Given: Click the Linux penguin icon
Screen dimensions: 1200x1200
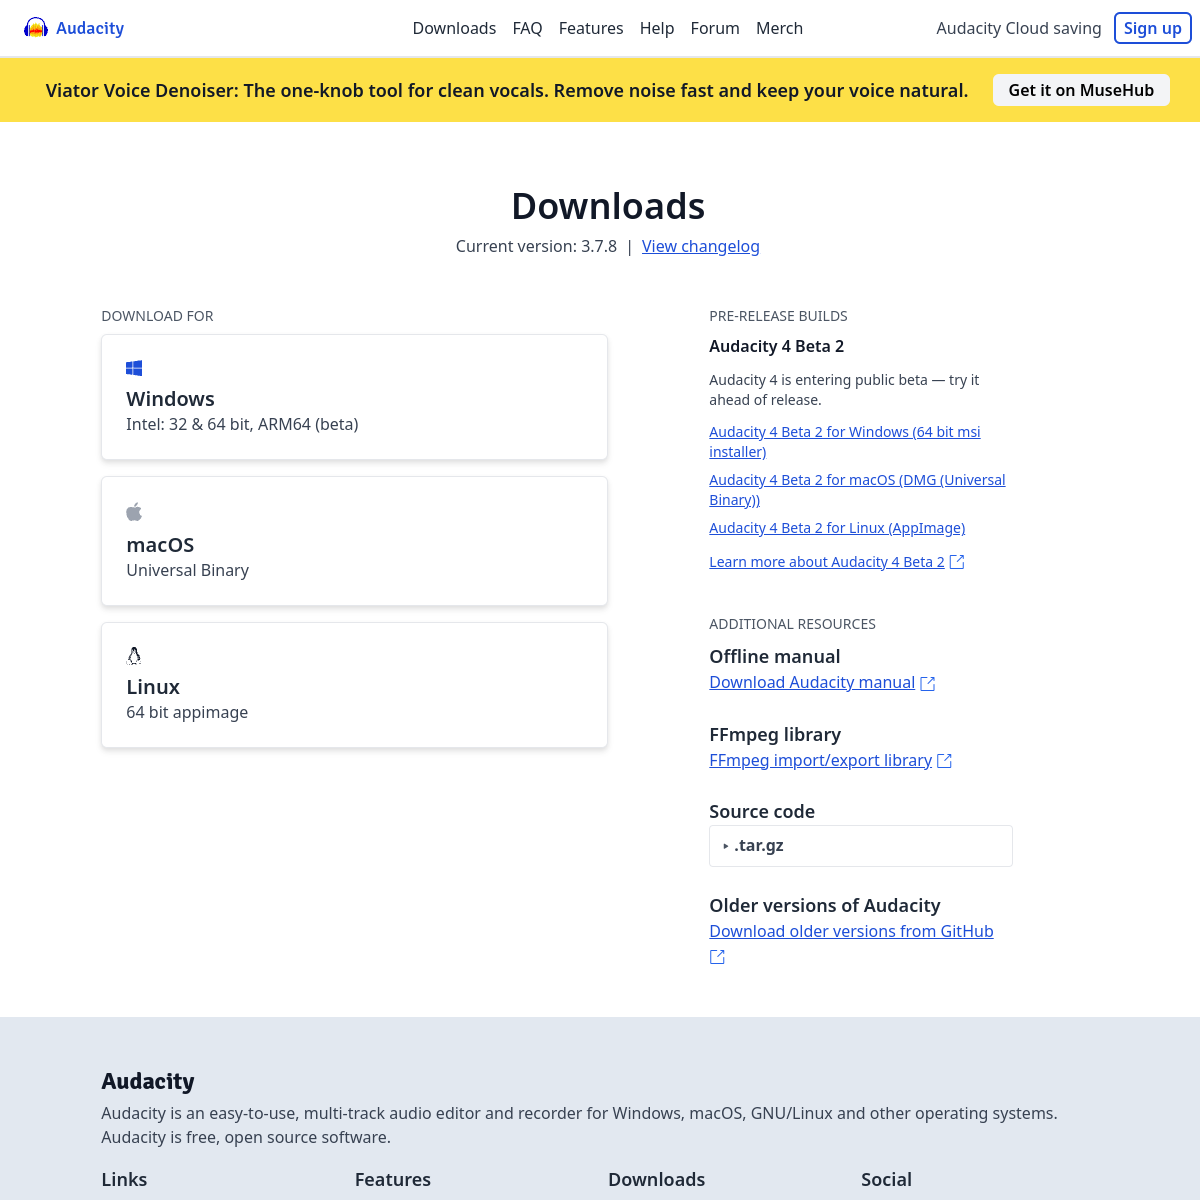Looking at the screenshot, I should click(x=134, y=656).
